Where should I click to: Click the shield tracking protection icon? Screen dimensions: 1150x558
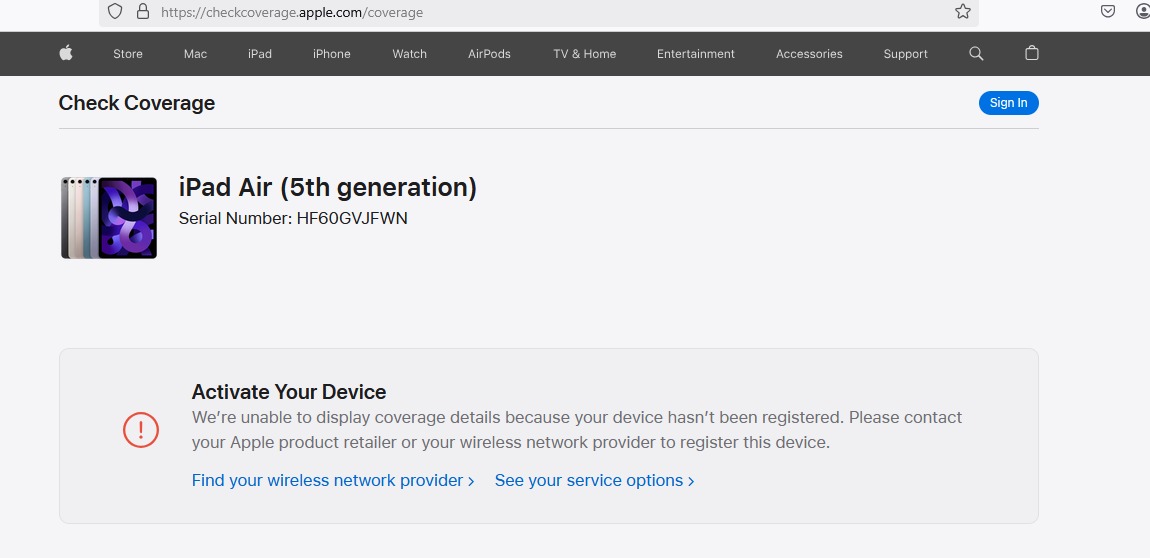115,12
